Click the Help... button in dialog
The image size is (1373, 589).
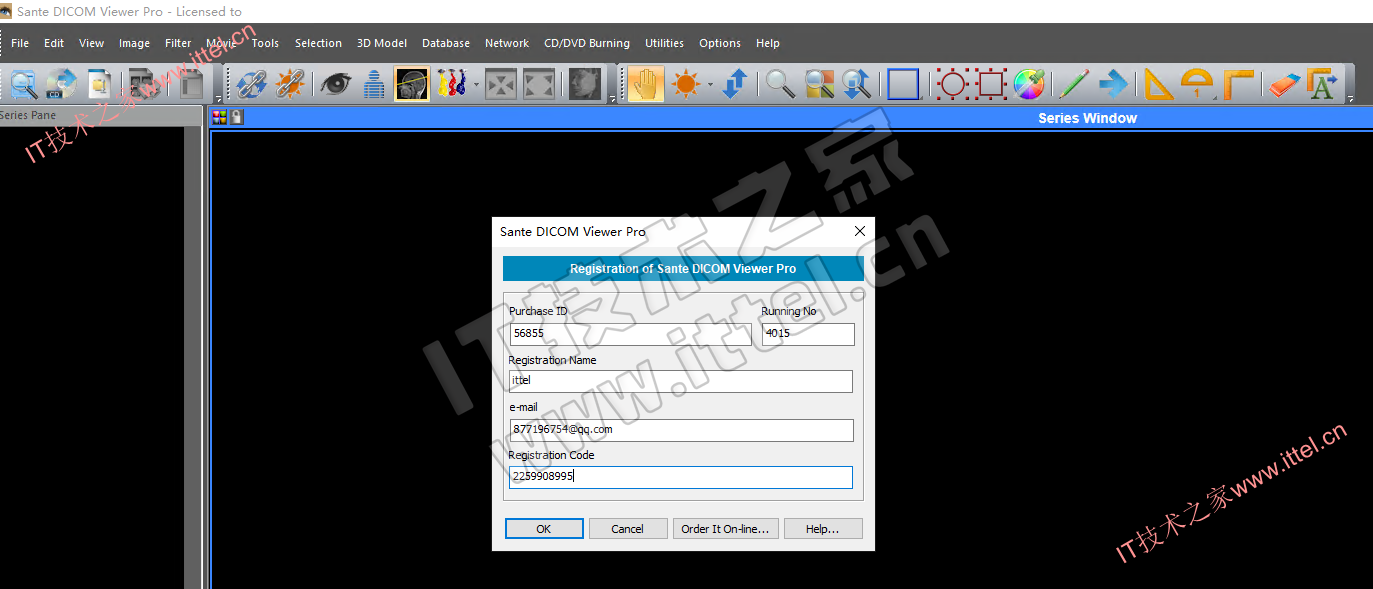(823, 529)
